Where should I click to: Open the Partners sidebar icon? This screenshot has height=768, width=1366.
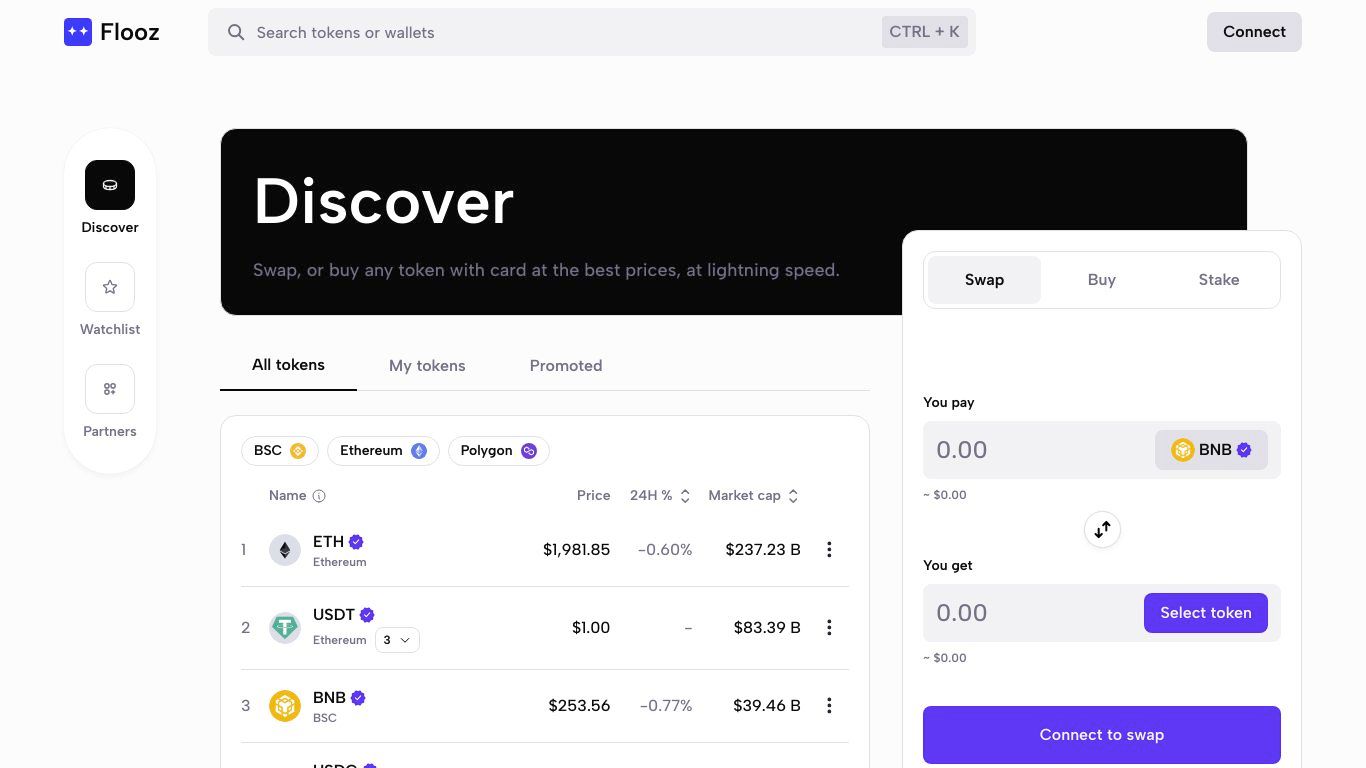click(x=110, y=389)
